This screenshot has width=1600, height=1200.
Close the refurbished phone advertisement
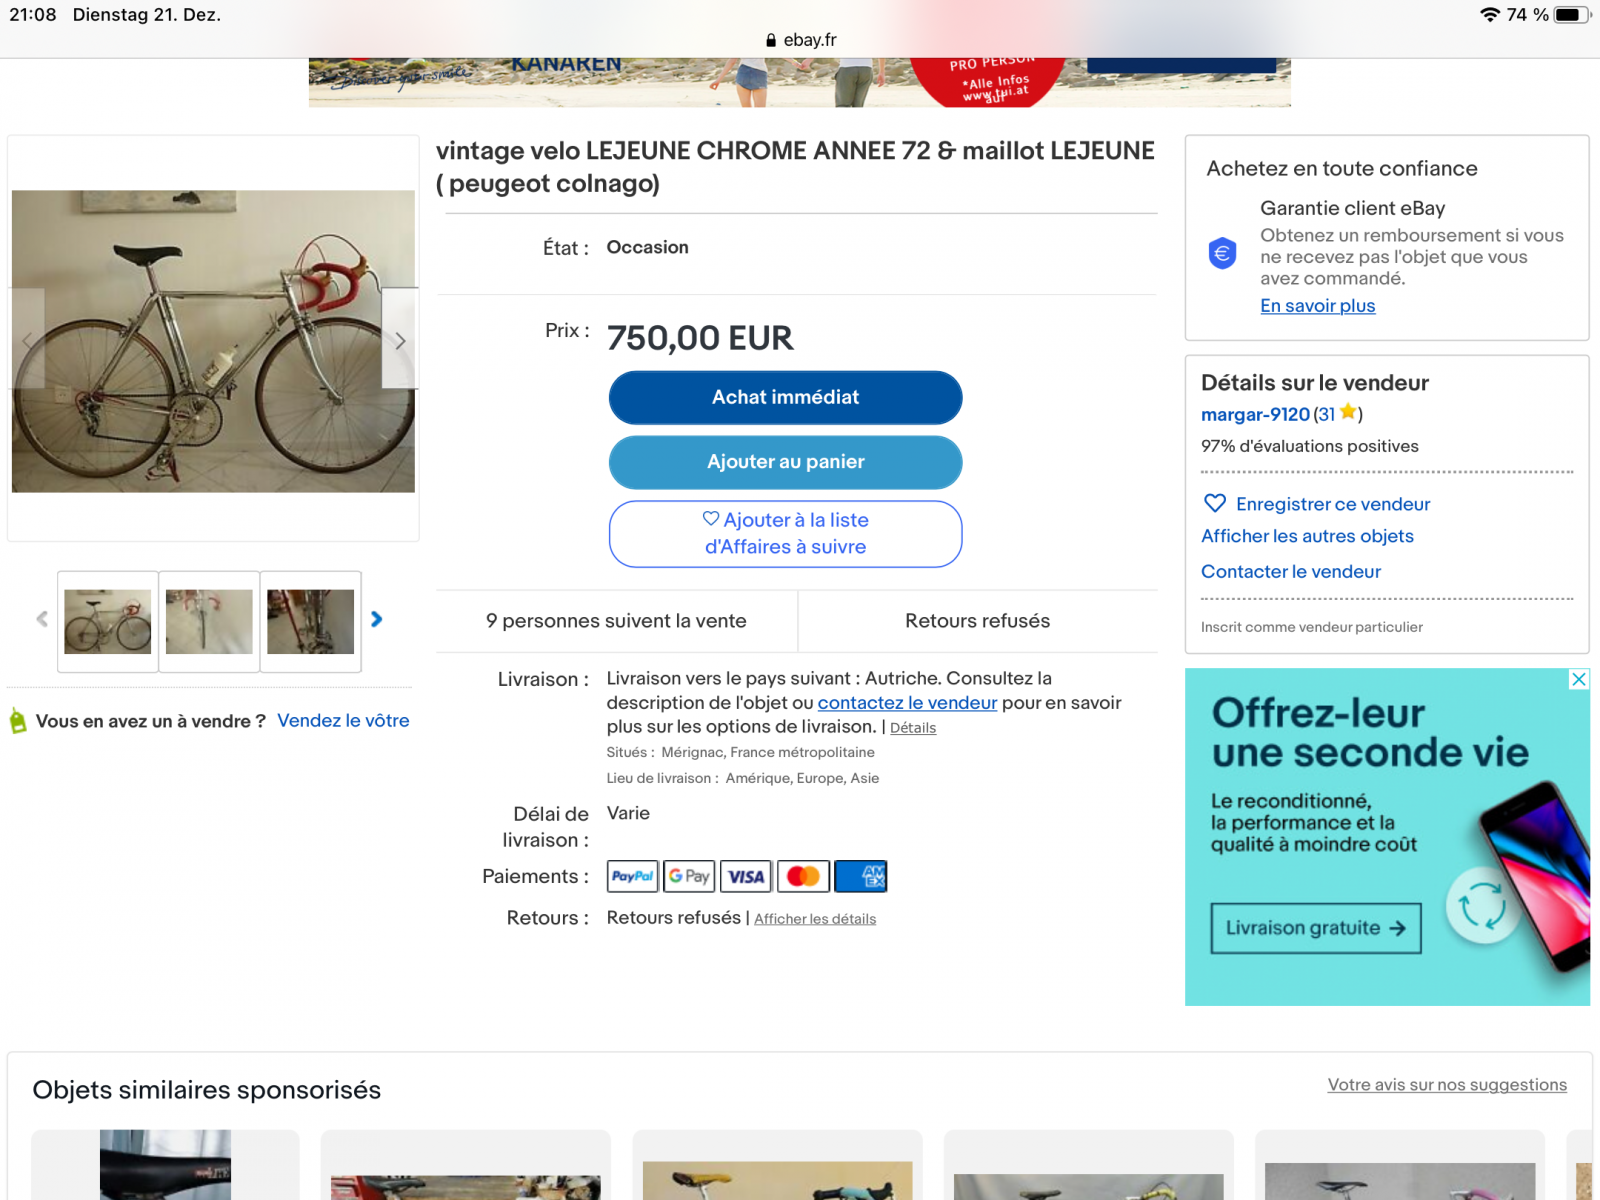[1579, 680]
